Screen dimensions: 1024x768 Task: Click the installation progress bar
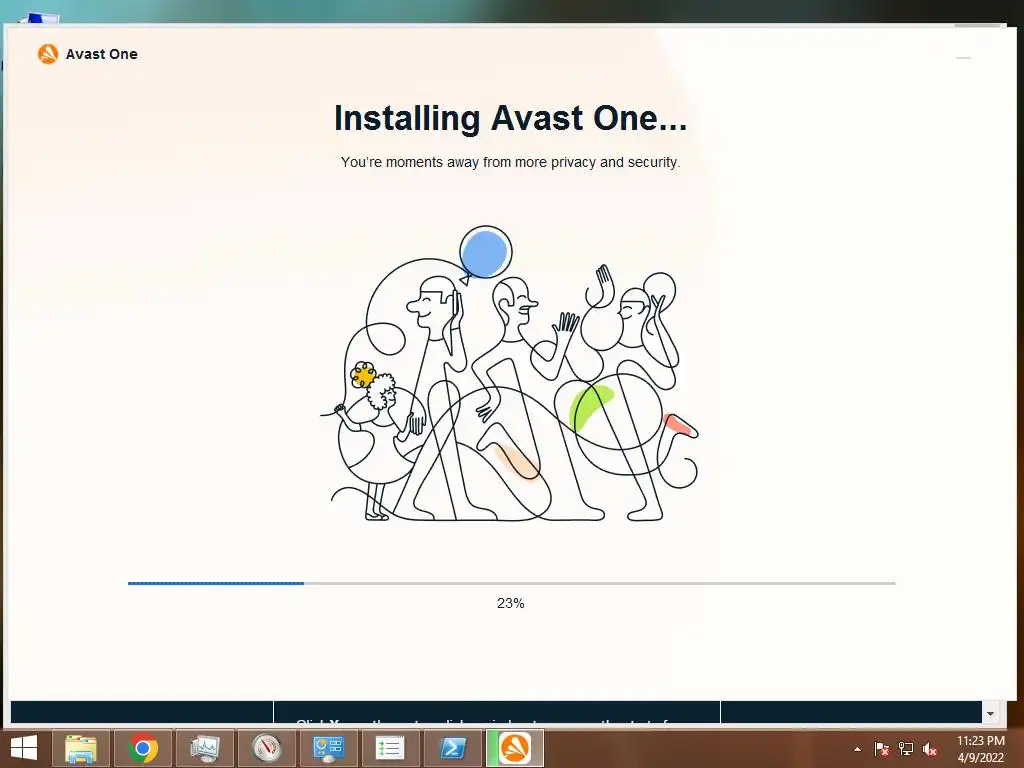511,583
